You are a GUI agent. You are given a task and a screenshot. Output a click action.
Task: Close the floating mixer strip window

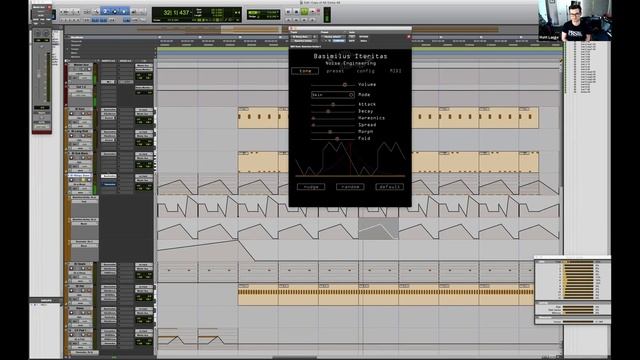(x=49, y=7)
